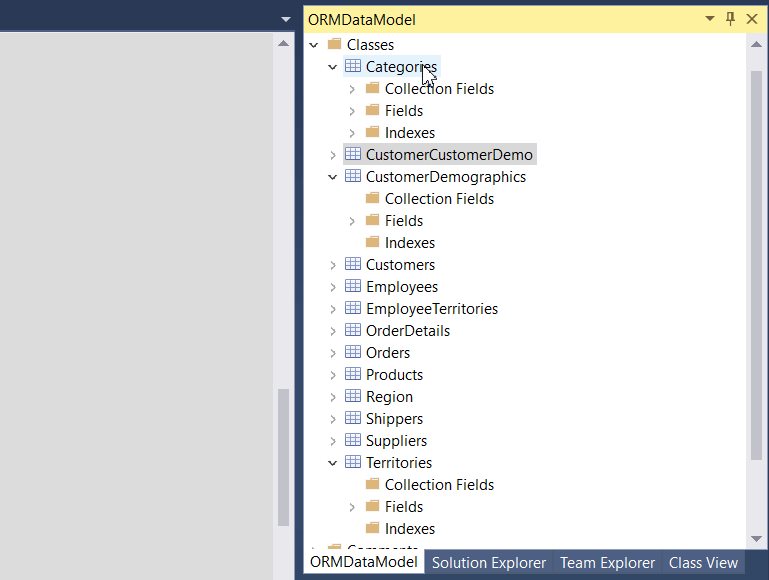Image resolution: width=769 pixels, height=580 pixels.
Task: Click the Classes folder icon
Action: [x=334, y=44]
